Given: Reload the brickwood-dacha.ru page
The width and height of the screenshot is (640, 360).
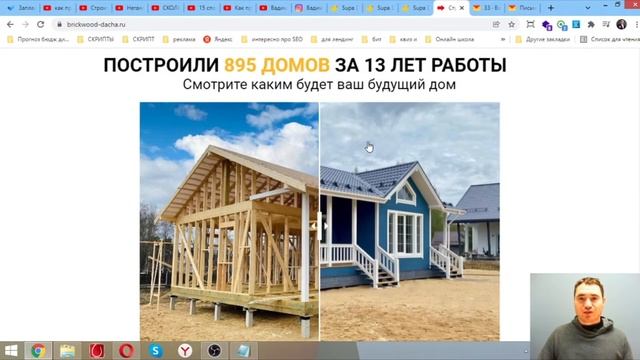Looking at the screenshot, I should pos(40,24).
